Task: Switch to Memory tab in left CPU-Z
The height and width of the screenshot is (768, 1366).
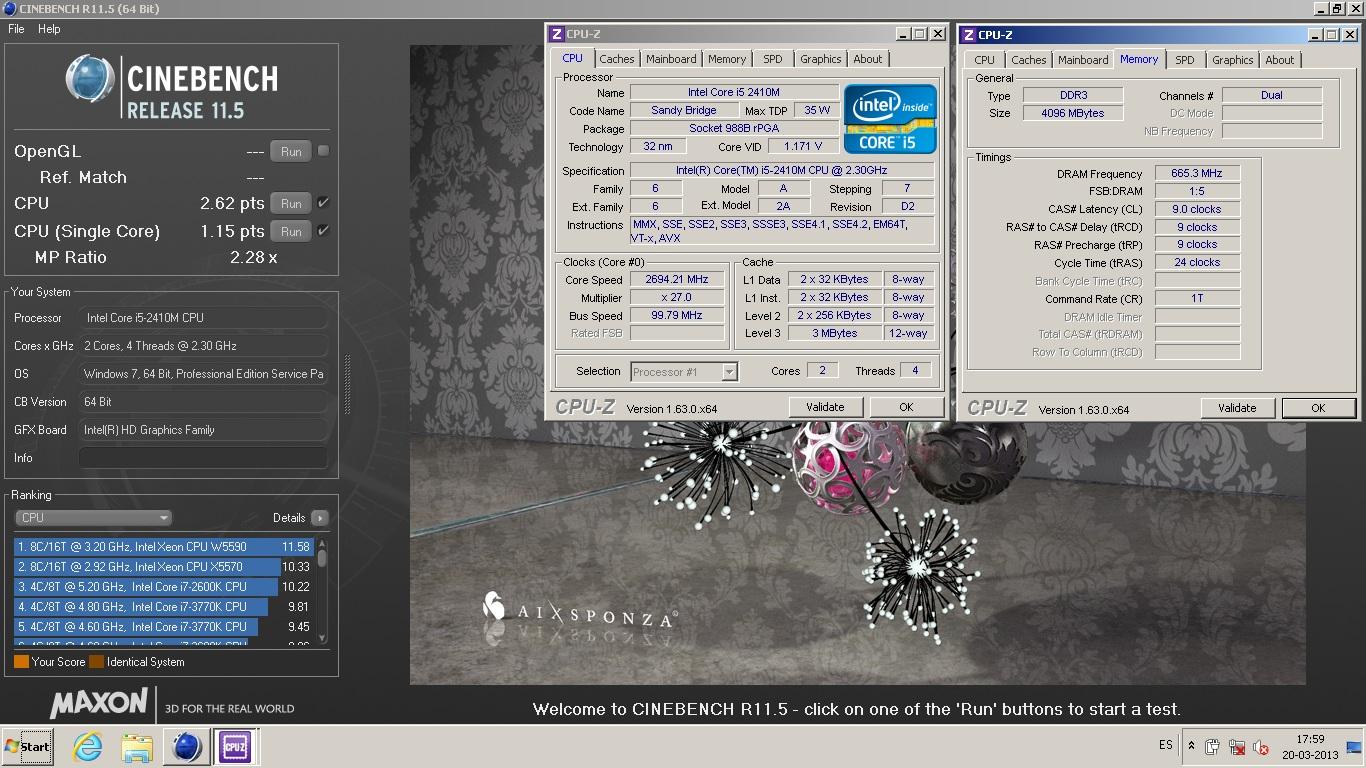Action: point(727,59)
